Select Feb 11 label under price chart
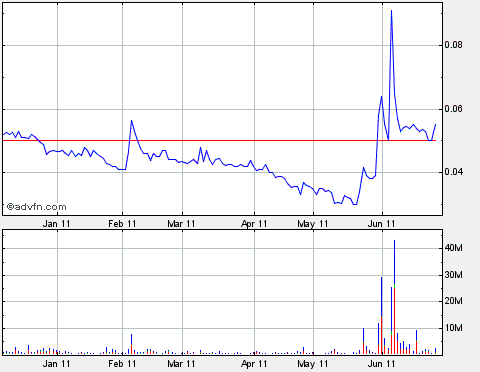 (x=122, y=224)
